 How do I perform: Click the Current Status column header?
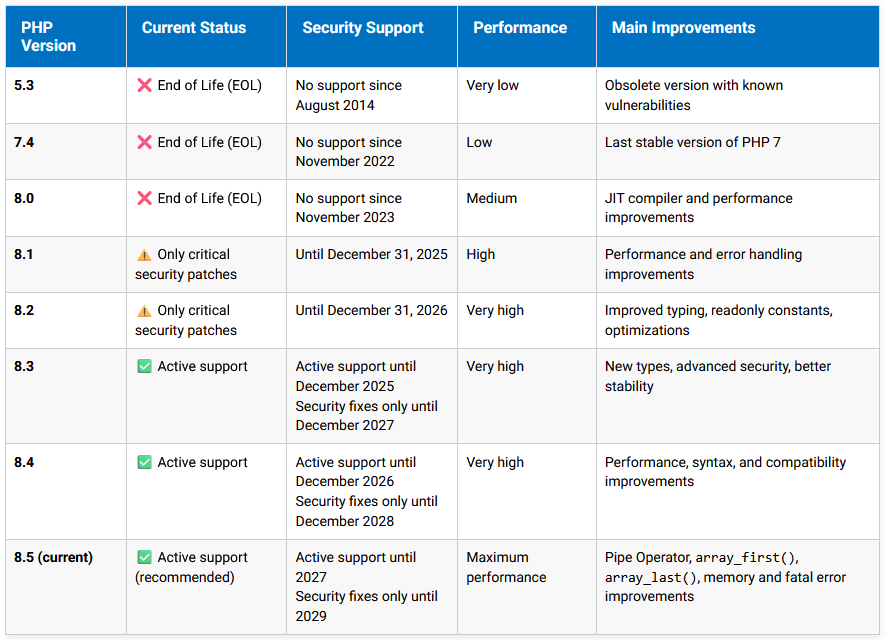(194, 28)
